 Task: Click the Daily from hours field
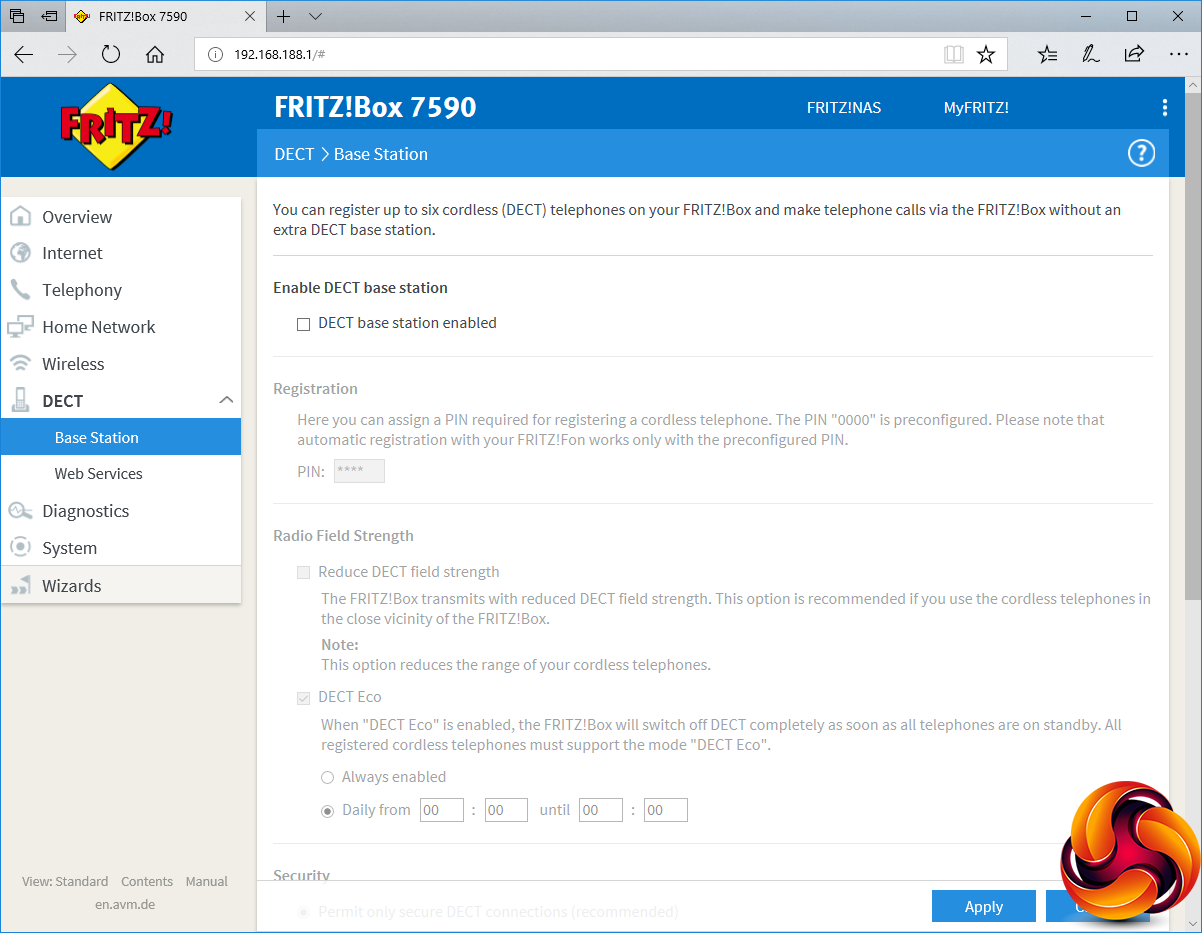tap(441, 810)
